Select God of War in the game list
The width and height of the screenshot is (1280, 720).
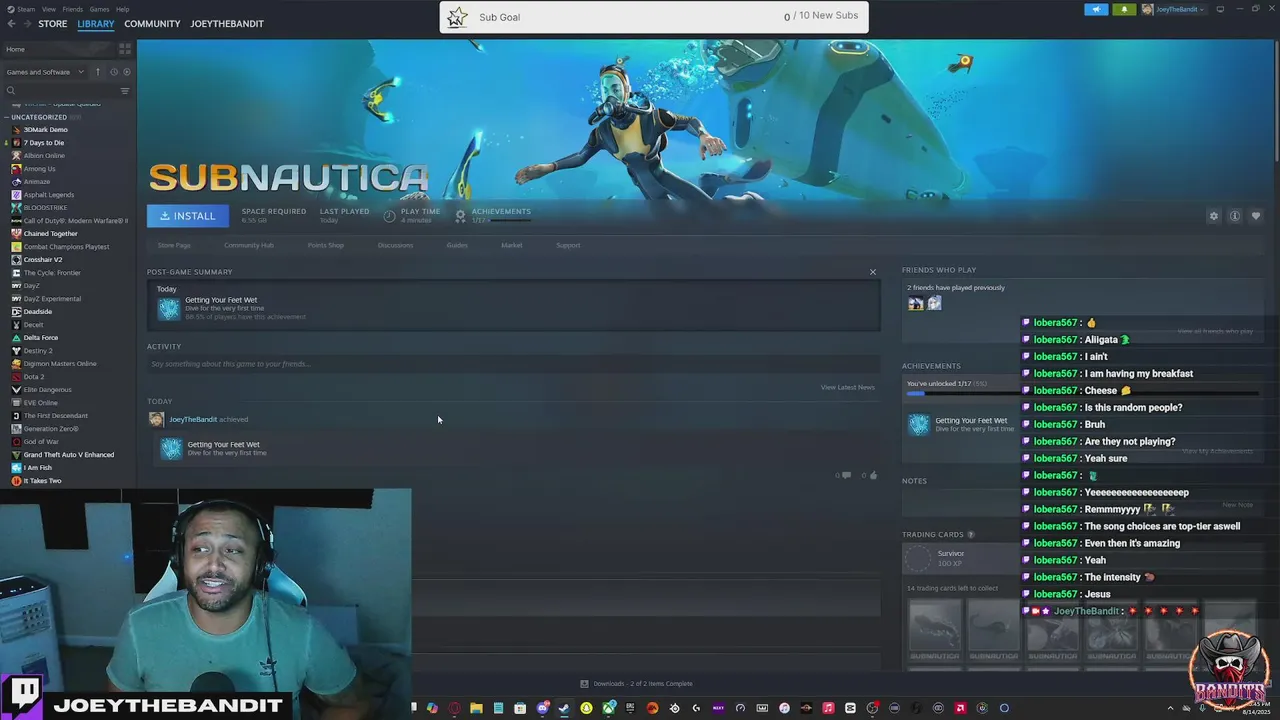[41, 442]
